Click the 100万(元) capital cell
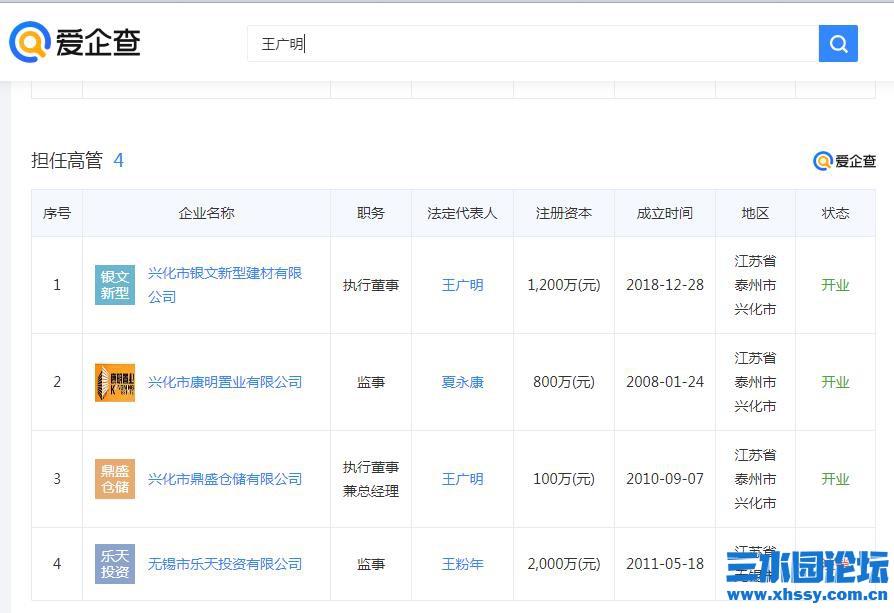The image size is (894, 613). point(564,479)
